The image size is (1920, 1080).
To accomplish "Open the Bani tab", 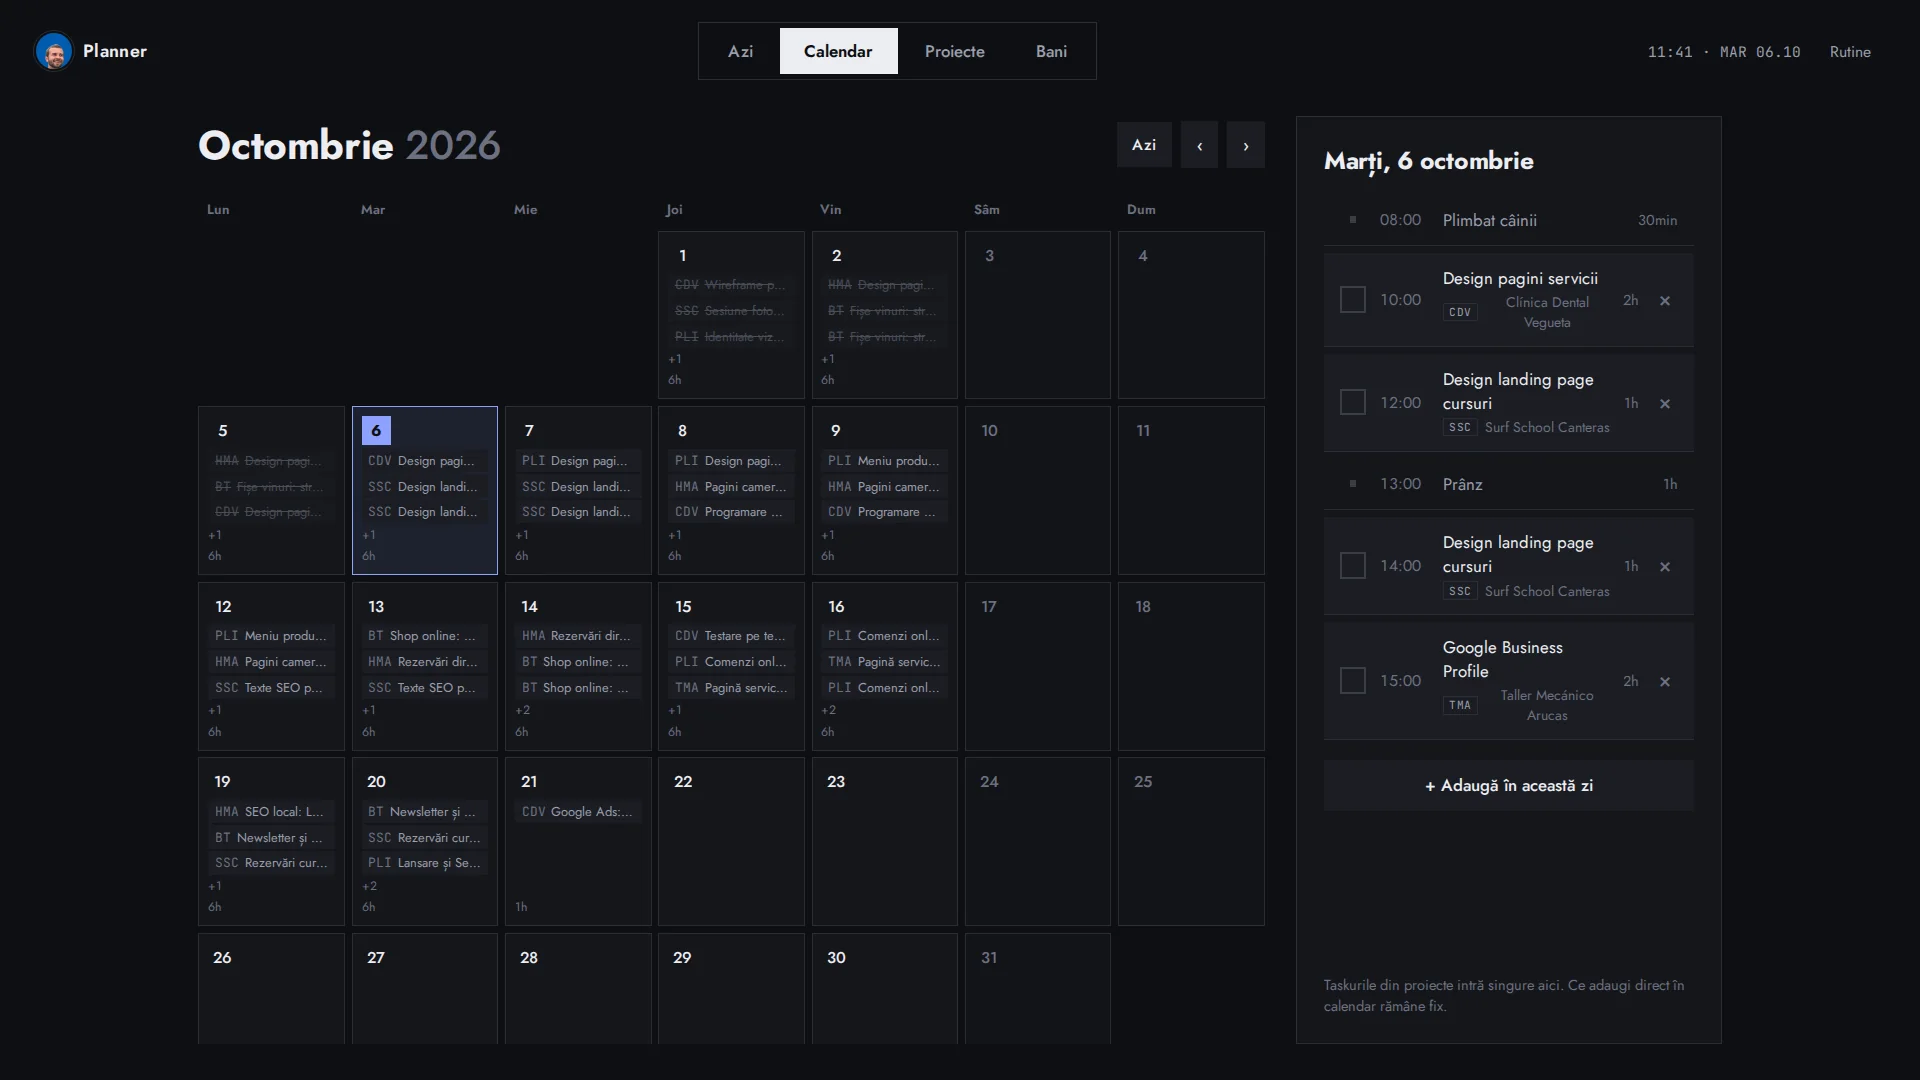I will (x=1051, y=51).
